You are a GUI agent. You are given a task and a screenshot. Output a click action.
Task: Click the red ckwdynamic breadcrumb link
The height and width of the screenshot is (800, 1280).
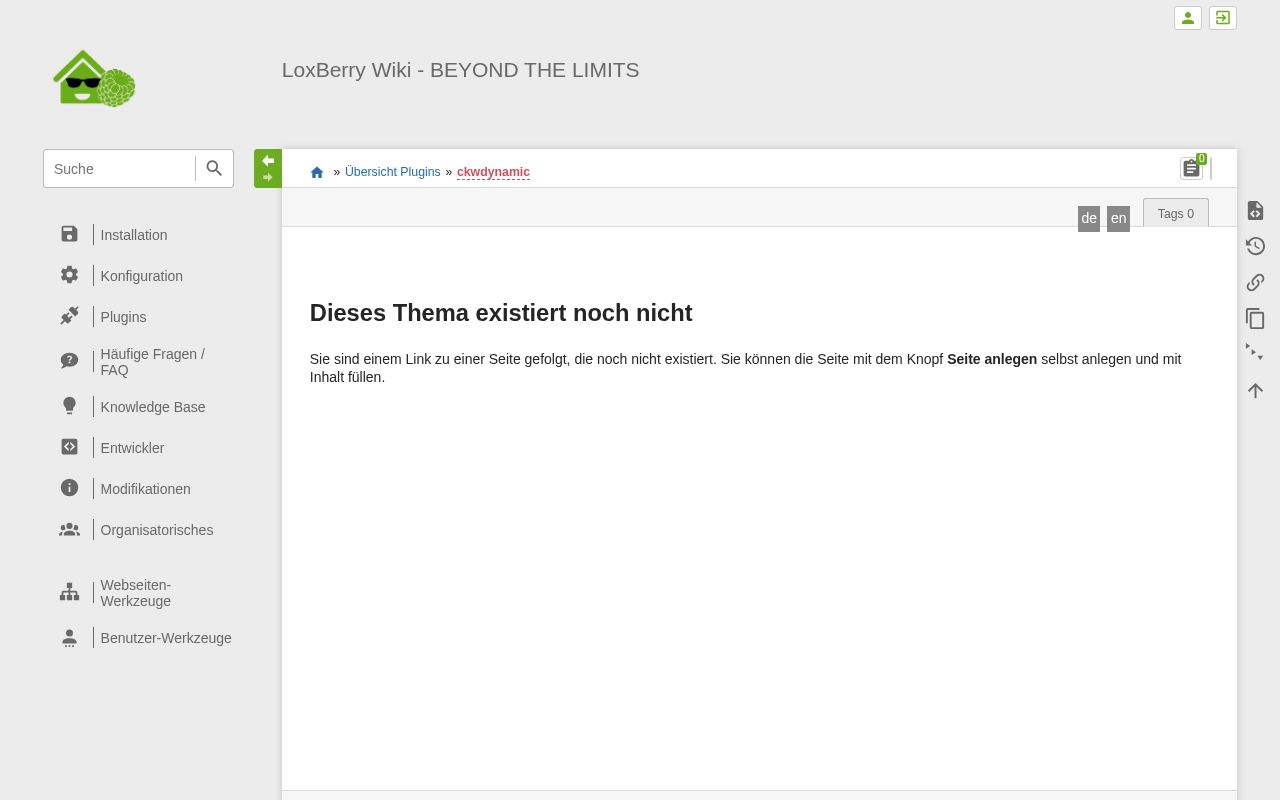[493, 172]
